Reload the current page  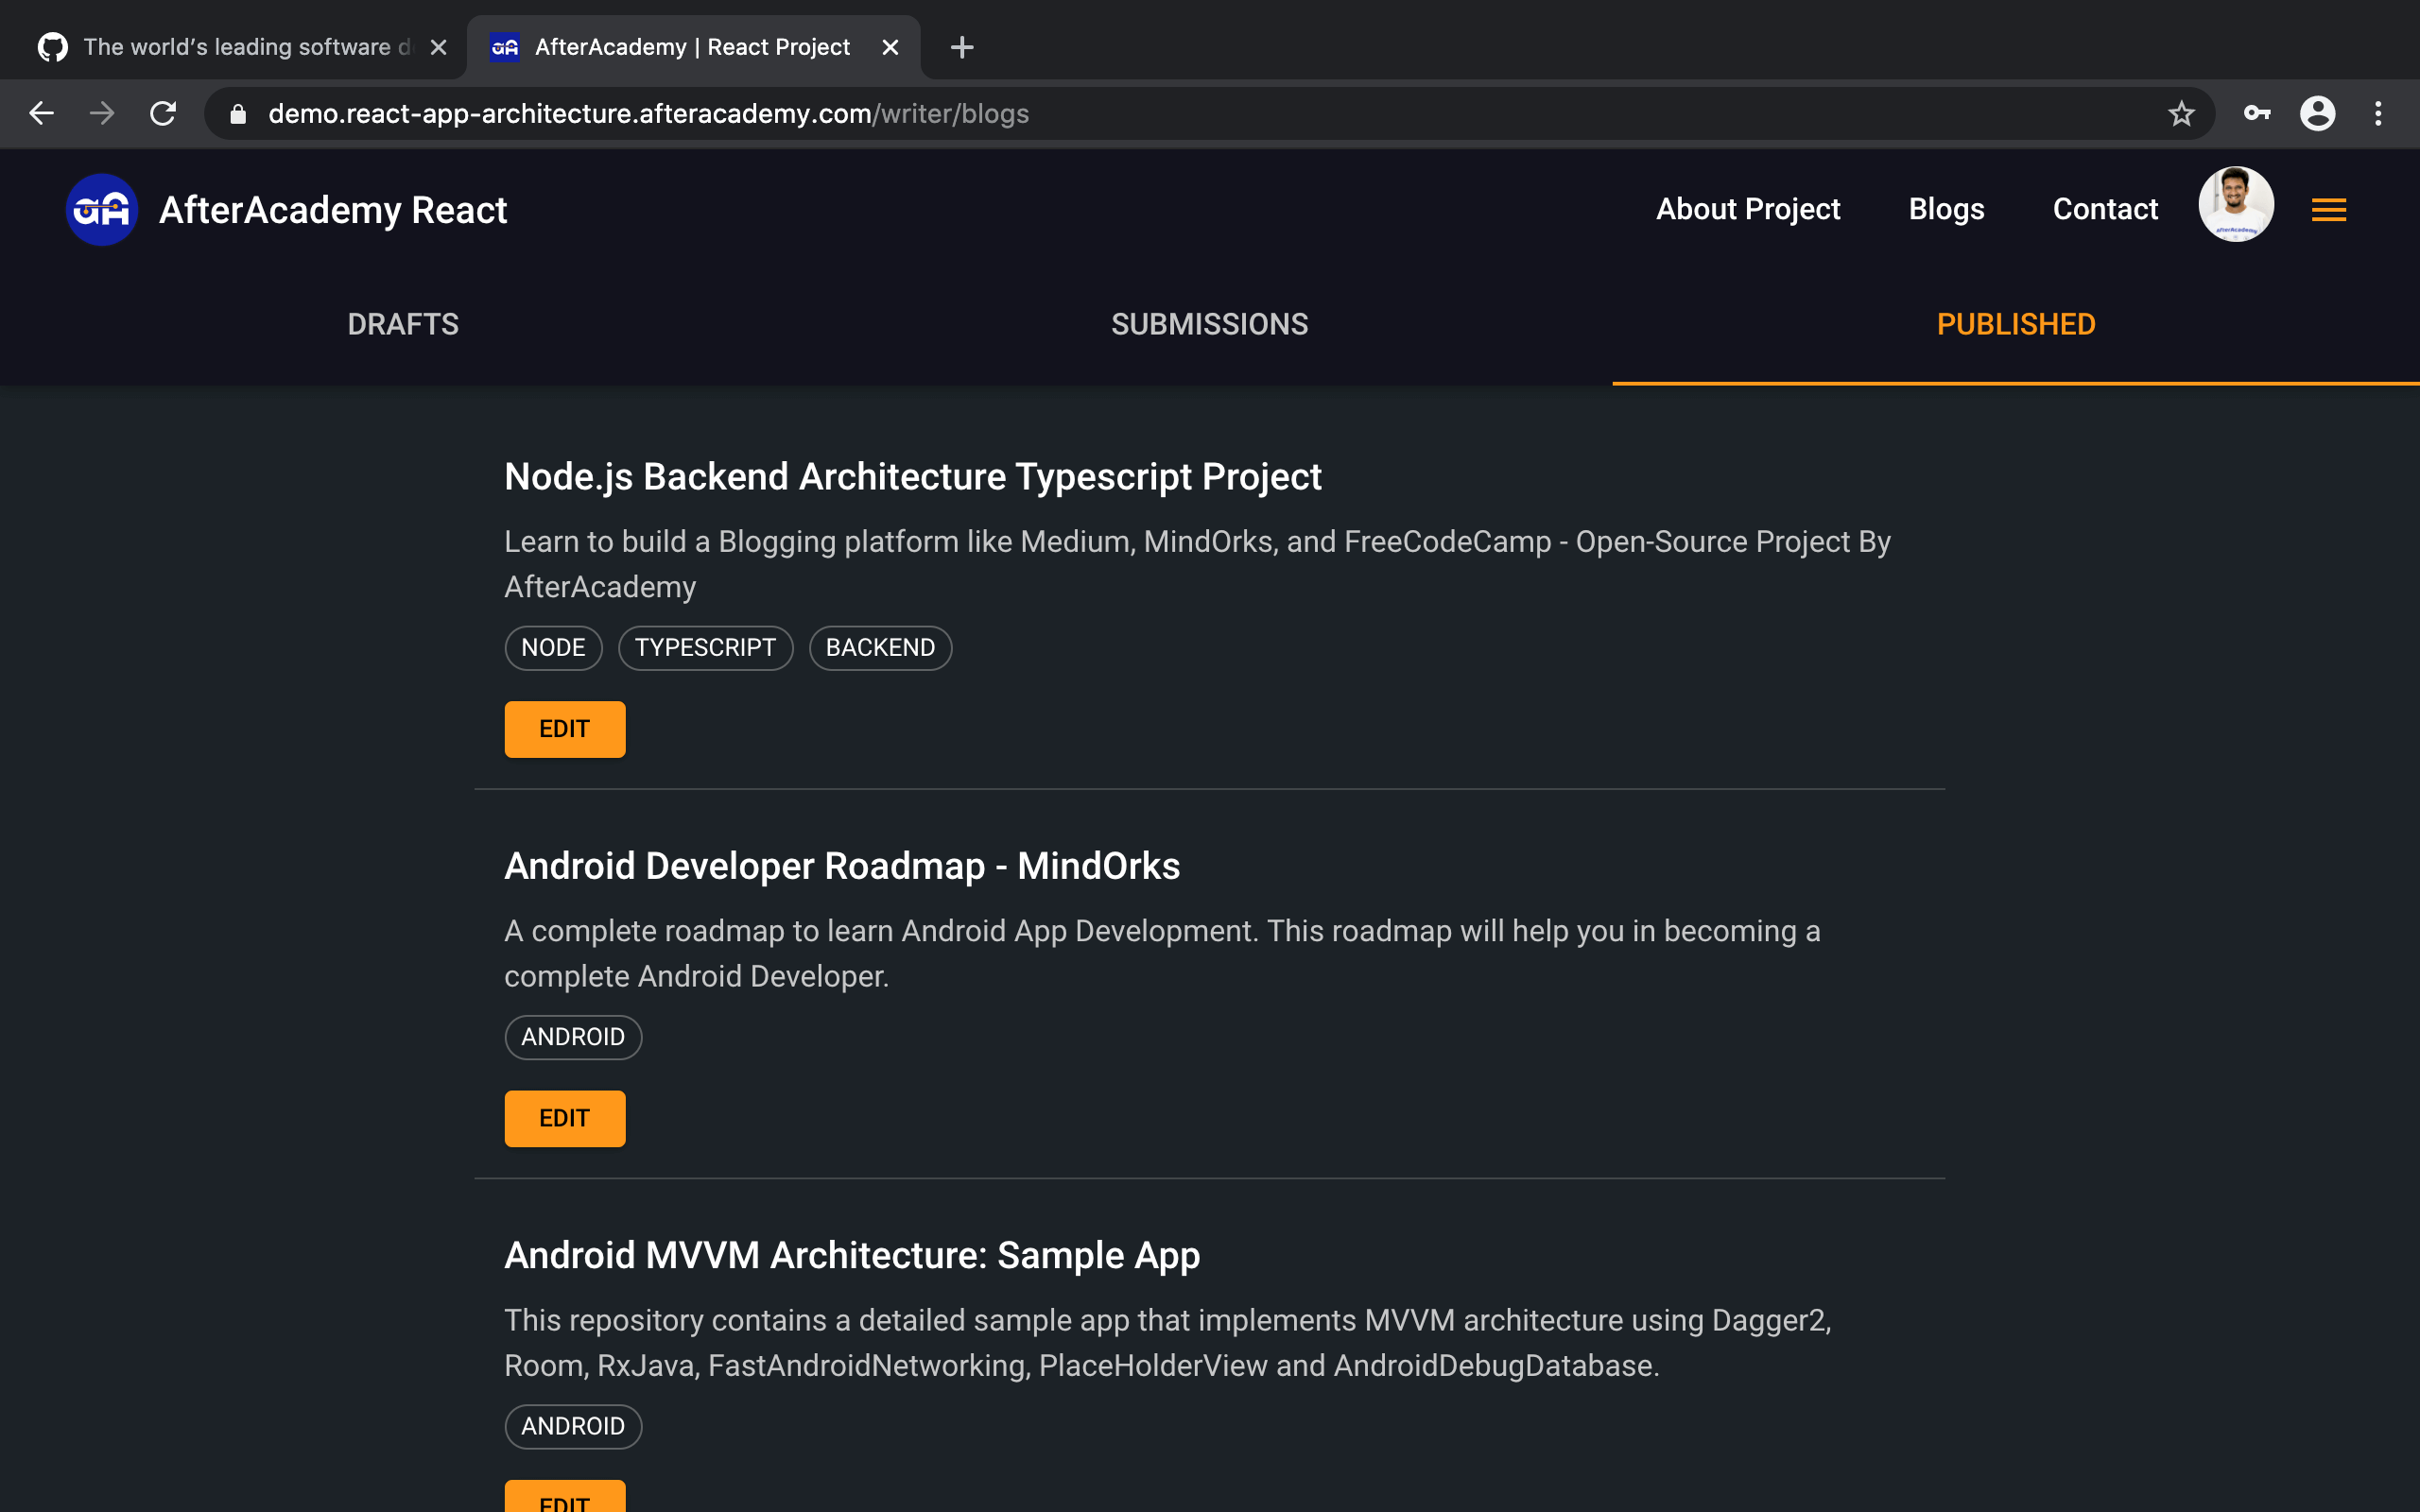point(163,114)
